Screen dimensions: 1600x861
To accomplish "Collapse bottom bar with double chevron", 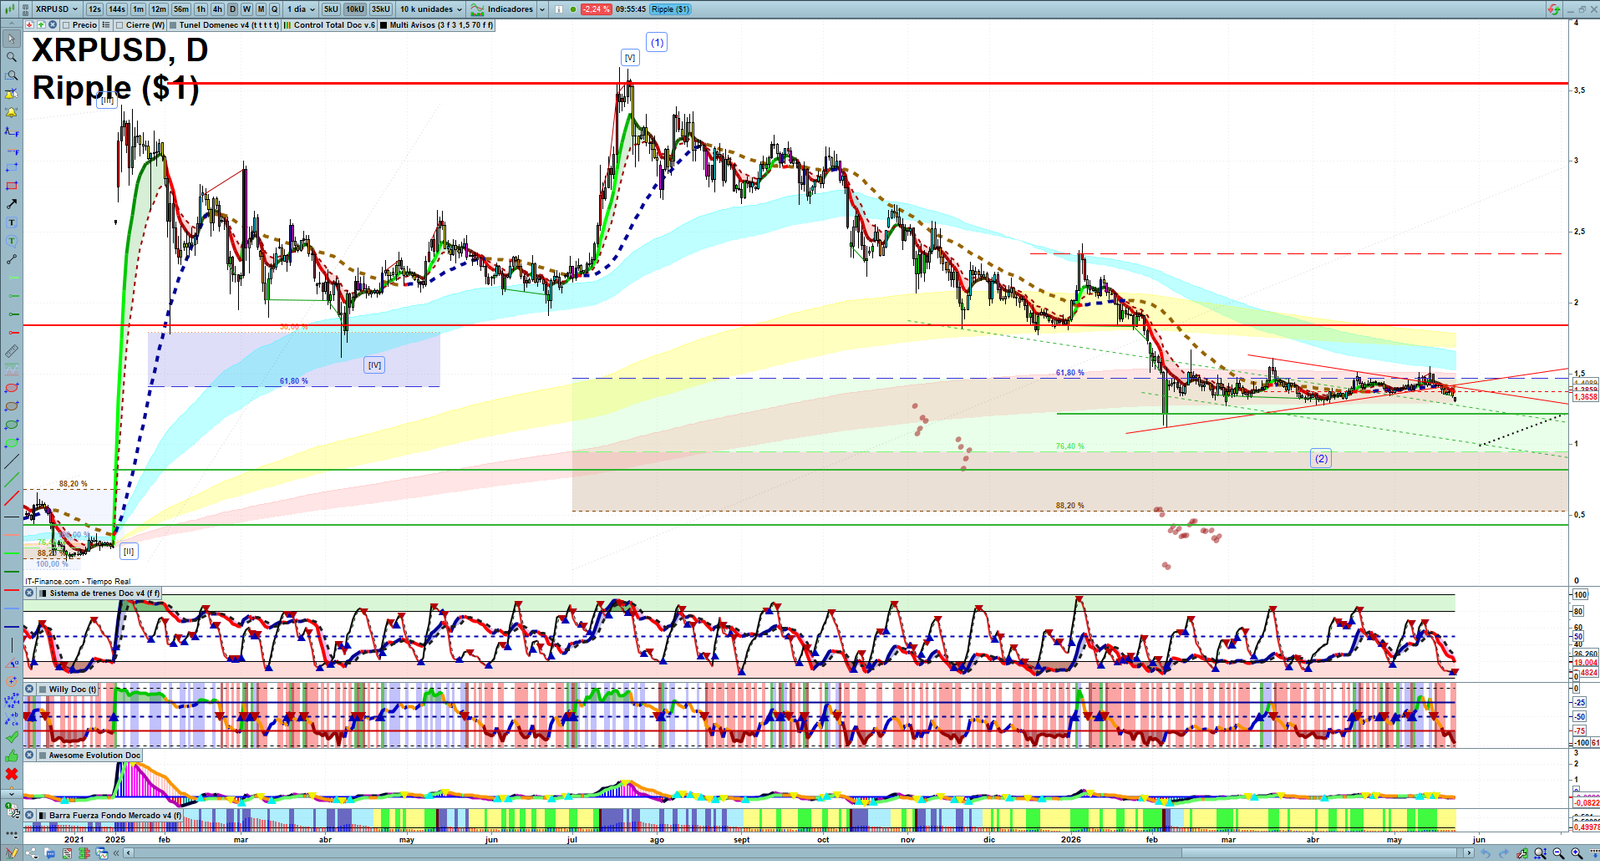I will 116,853.
